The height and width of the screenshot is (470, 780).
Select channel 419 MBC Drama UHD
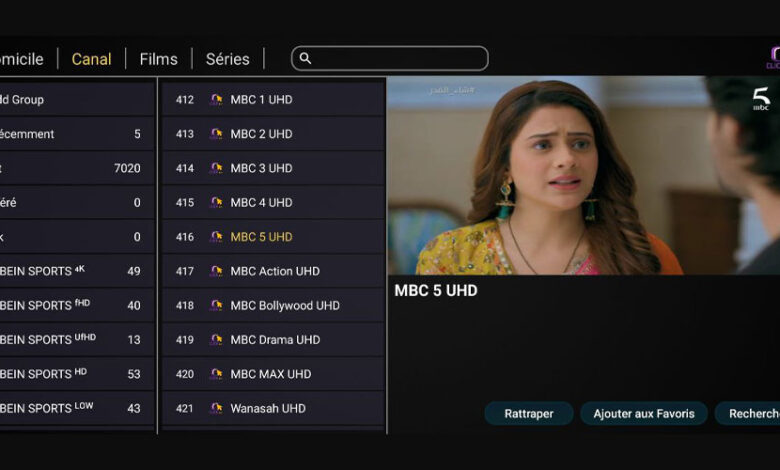(x=274, y=340)
